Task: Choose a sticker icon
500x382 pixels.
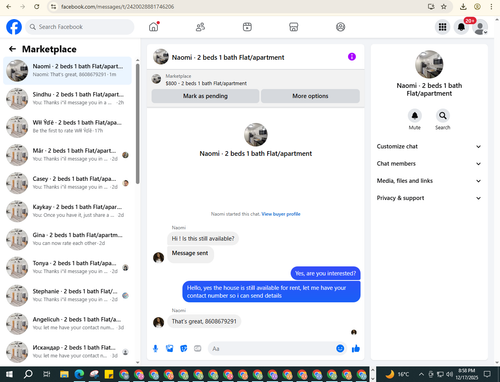Action: pos(184,349)
